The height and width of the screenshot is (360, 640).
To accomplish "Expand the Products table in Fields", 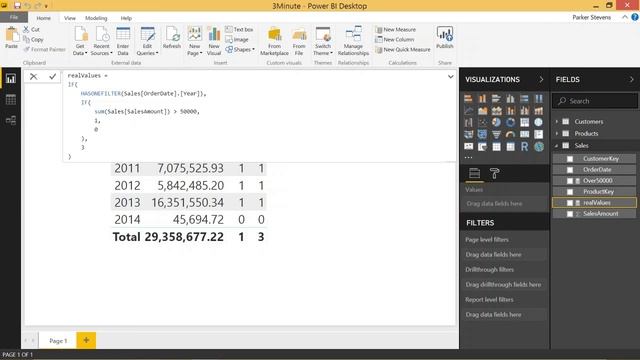I will 556,133.
